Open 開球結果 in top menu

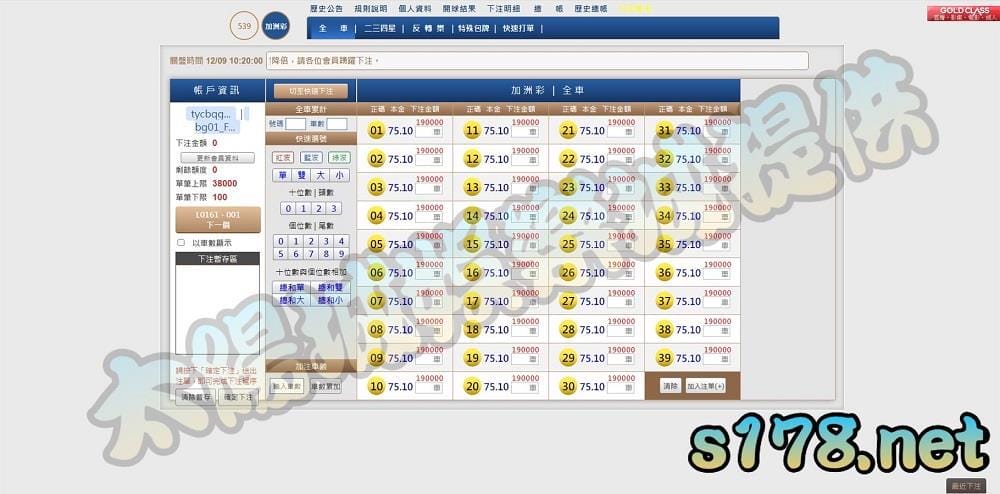[x=459, y=9]
